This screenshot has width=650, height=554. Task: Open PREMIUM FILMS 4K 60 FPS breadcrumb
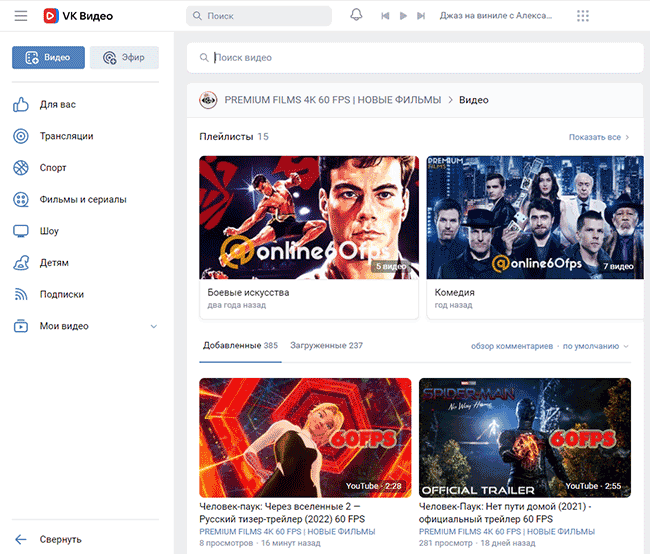[333, 100]
